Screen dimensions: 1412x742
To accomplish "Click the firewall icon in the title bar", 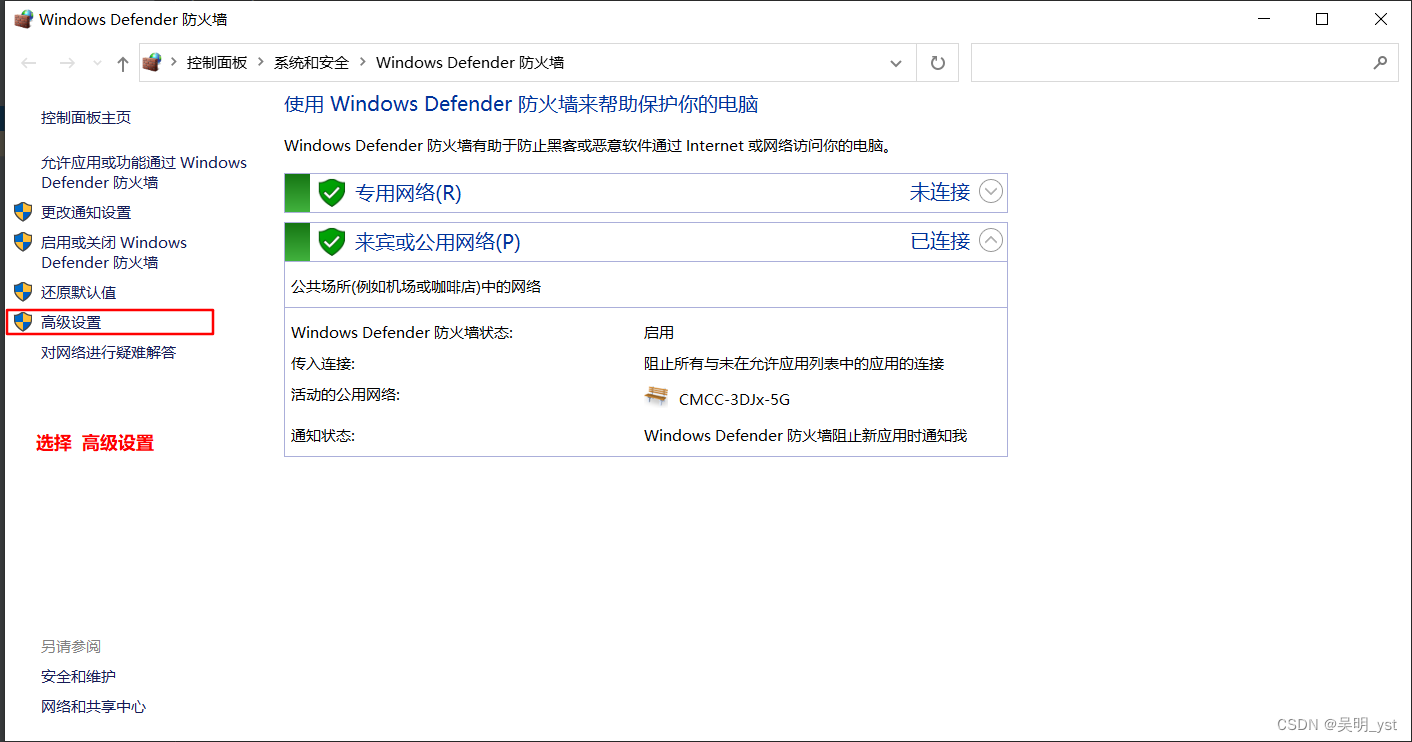I will pos(23,19).
